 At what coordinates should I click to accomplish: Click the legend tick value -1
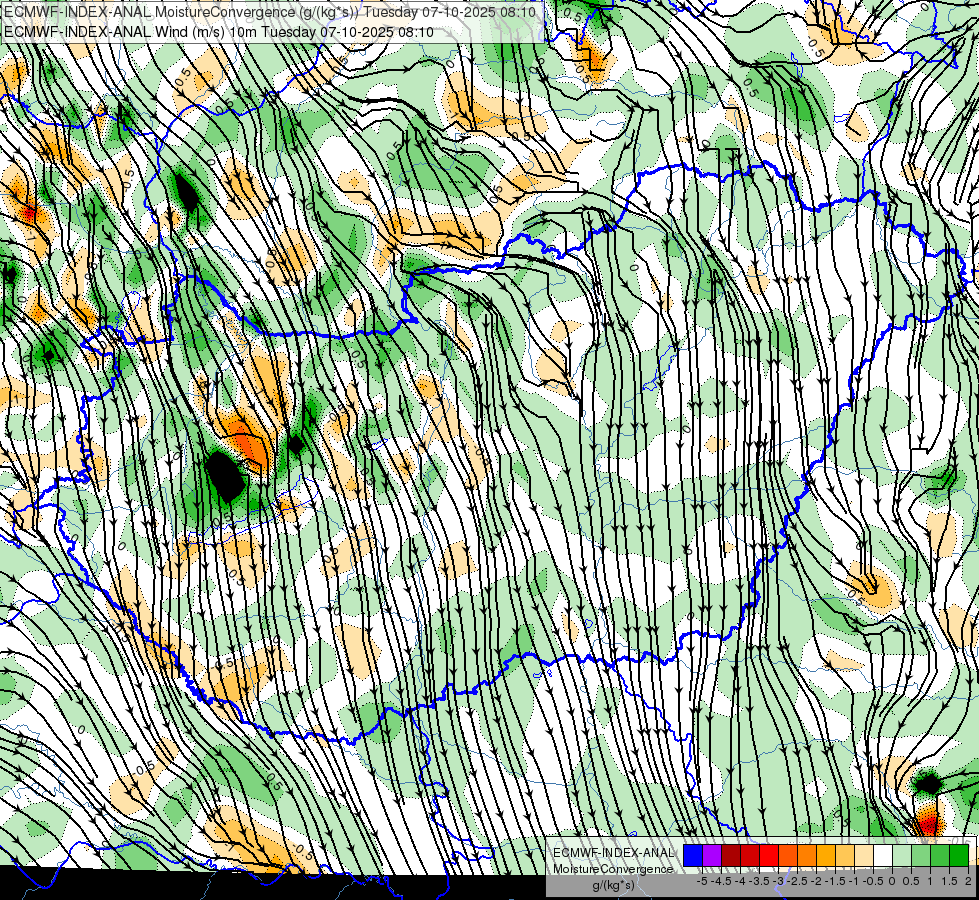point(854,881)
